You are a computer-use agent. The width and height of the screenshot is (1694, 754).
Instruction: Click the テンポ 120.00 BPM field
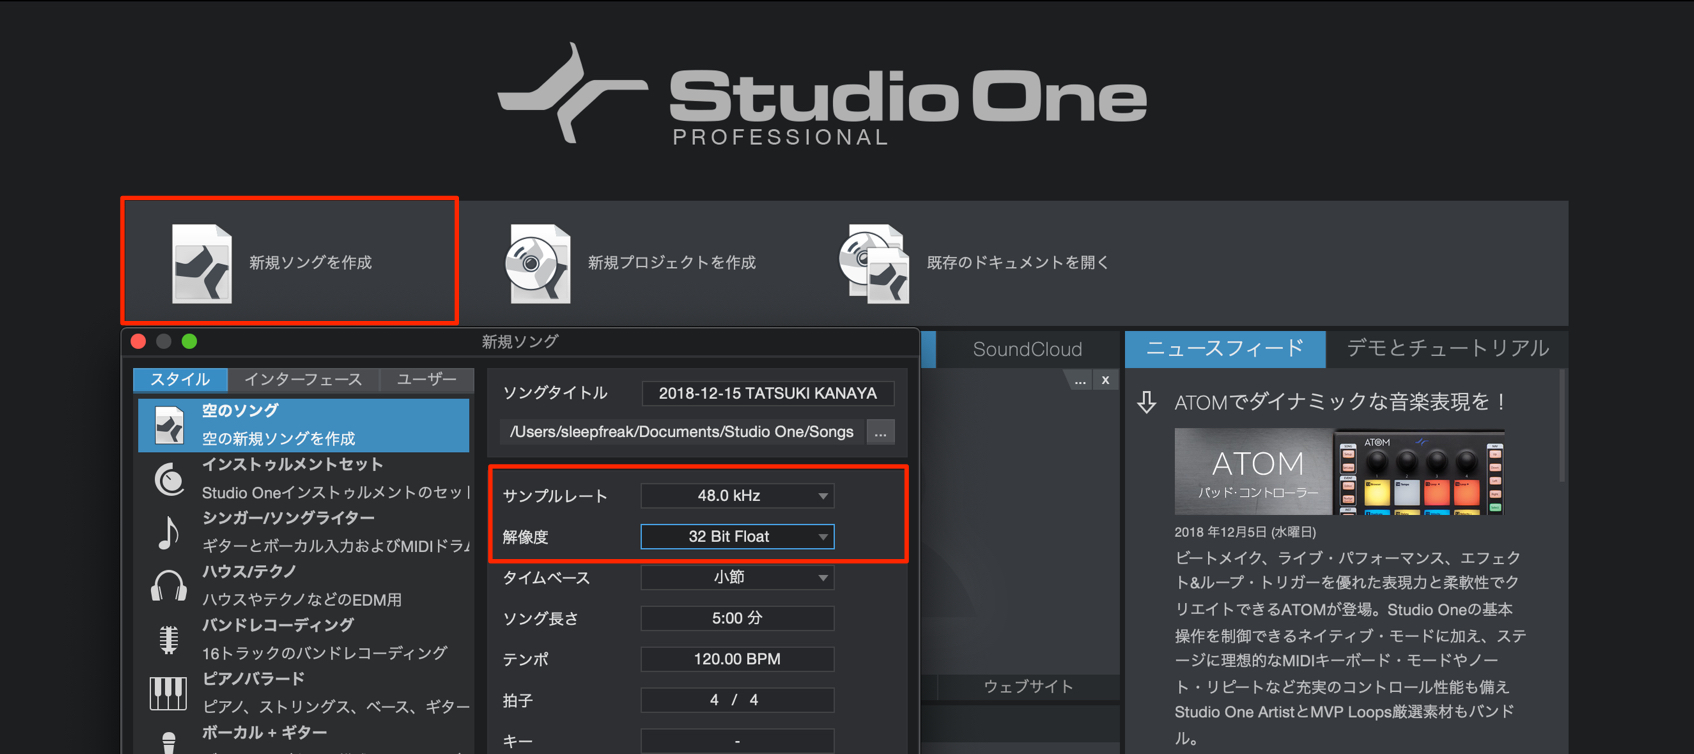click(737, 660)
